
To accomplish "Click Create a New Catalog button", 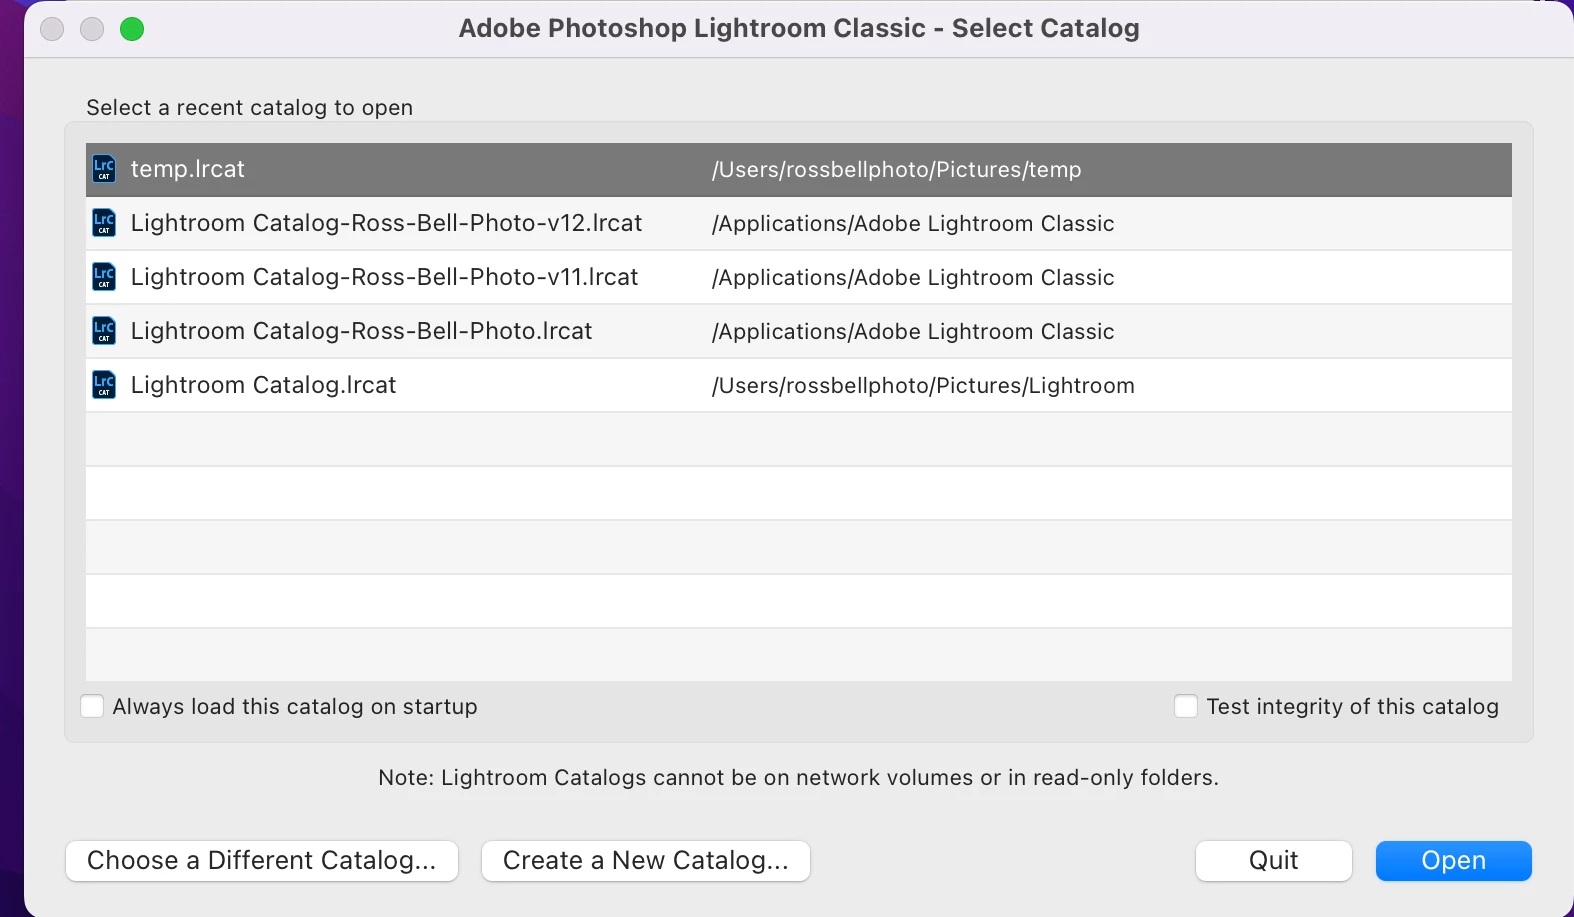I will (x=645, y=861).
